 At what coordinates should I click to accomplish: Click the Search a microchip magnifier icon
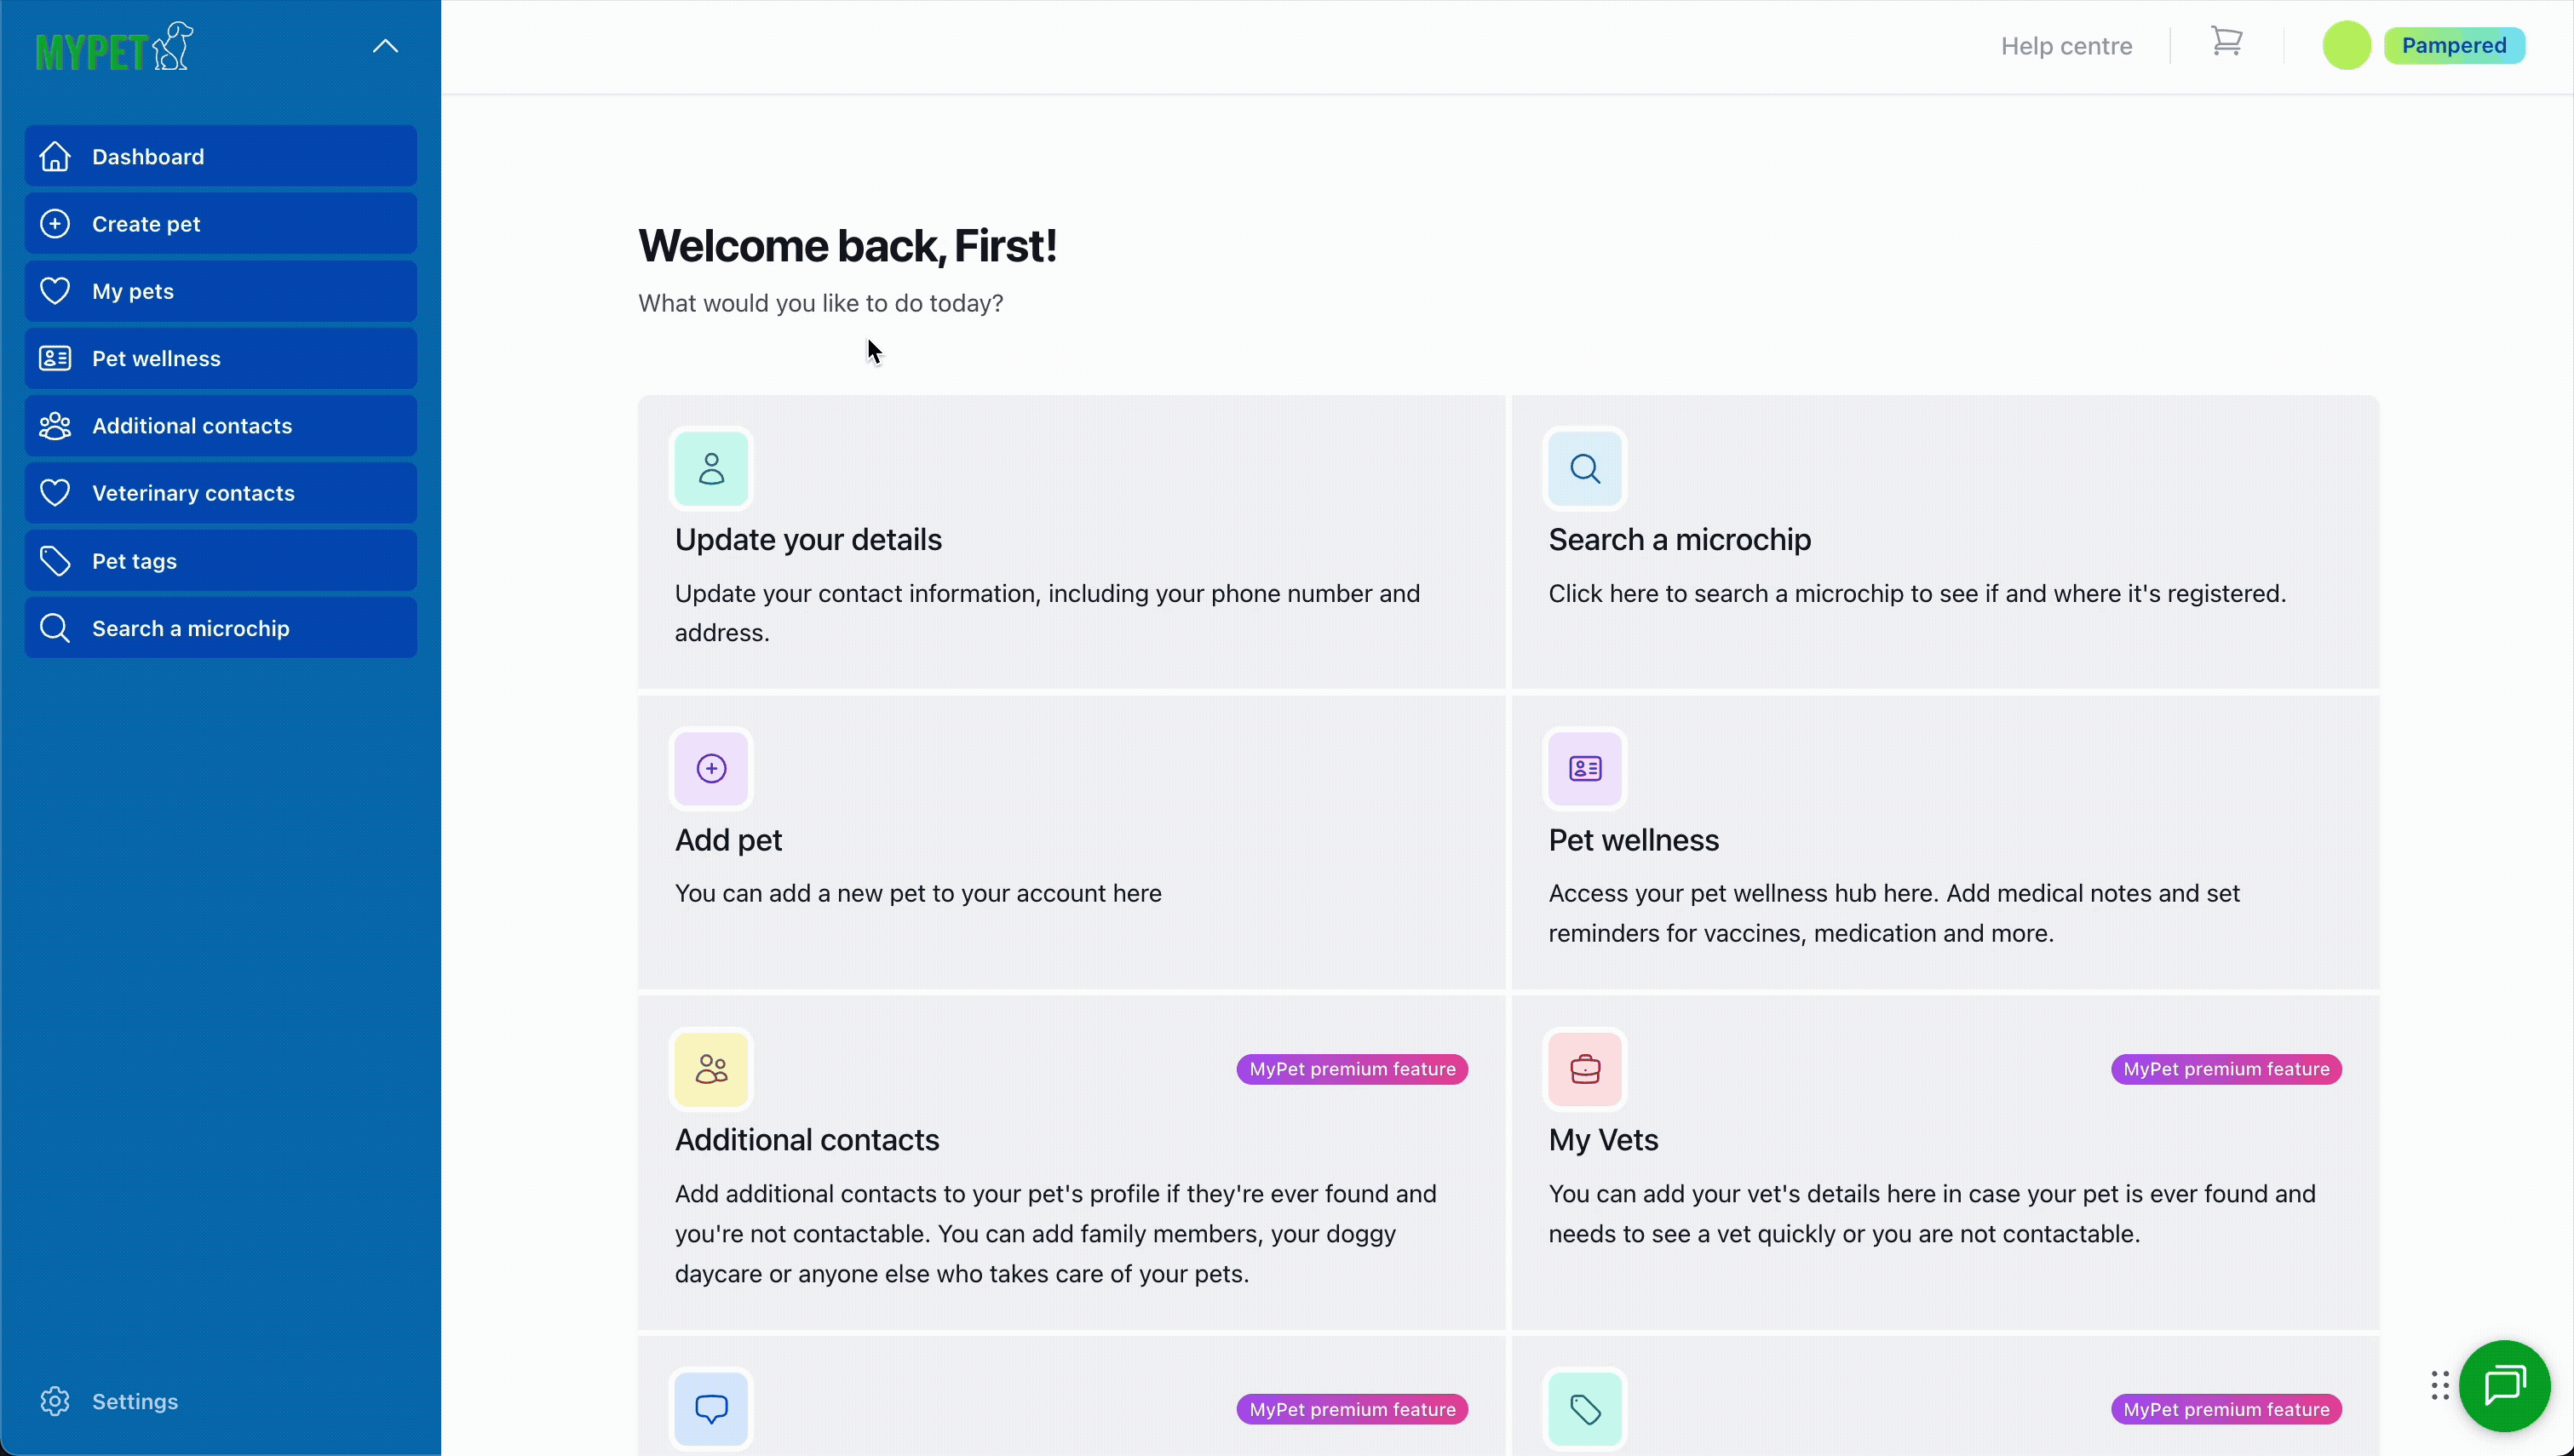click(x=1585, y=468)
